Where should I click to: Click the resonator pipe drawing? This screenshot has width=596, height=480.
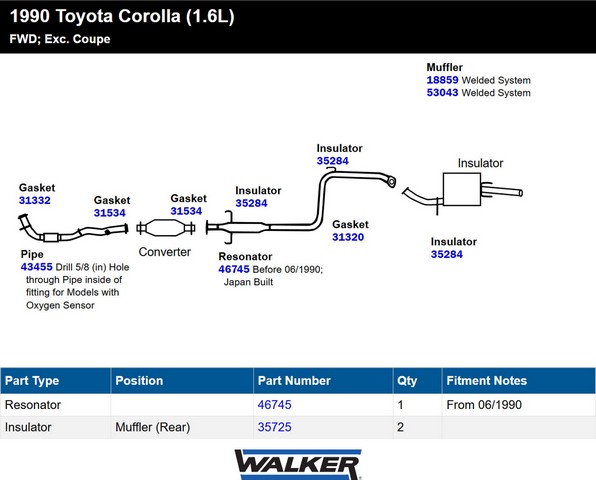(300, 207)
